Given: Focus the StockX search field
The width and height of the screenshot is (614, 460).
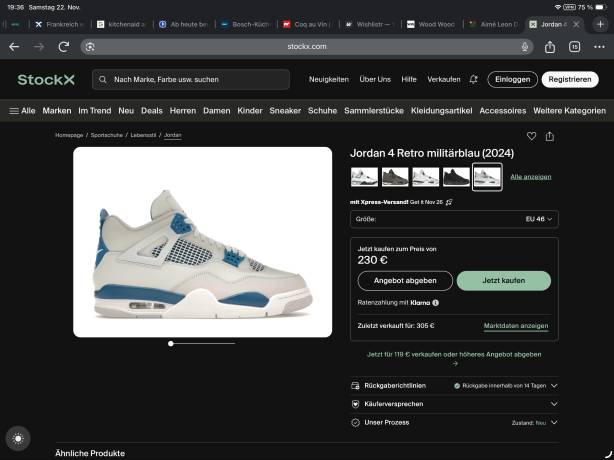Looking at the screenshot, I should click(190, 79).
